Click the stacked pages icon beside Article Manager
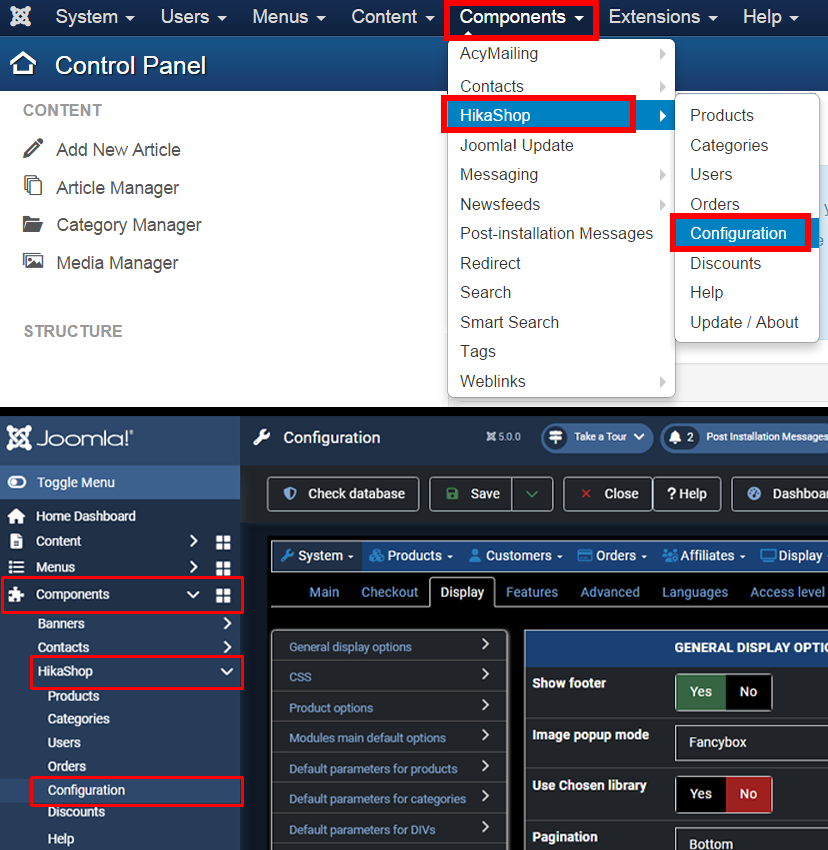828x850 pixels. (x=33, y=185)
